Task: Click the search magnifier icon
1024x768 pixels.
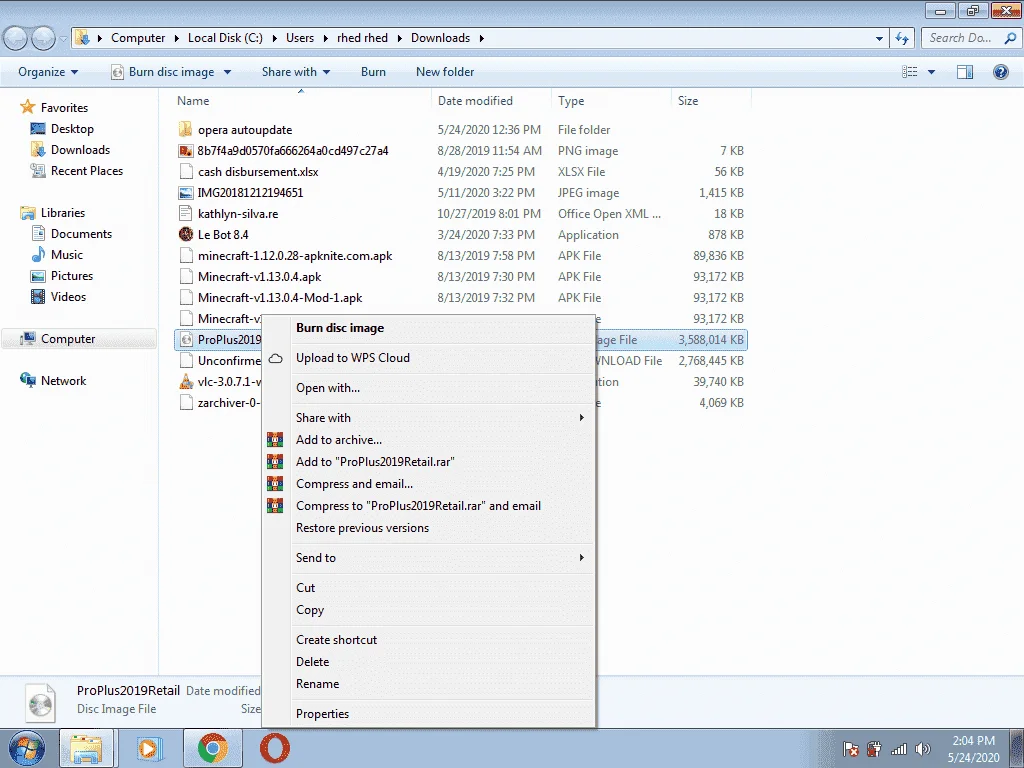Action: 1010,39
